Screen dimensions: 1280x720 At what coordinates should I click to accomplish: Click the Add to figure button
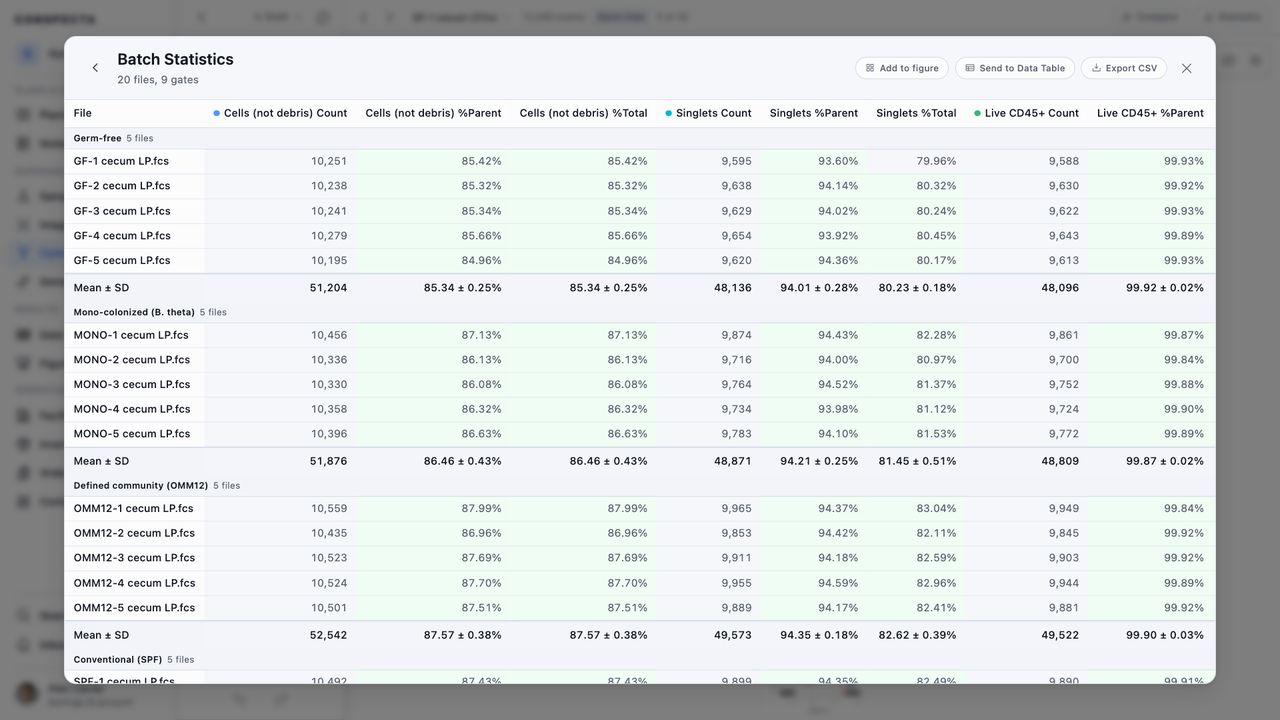click(902, 68)
